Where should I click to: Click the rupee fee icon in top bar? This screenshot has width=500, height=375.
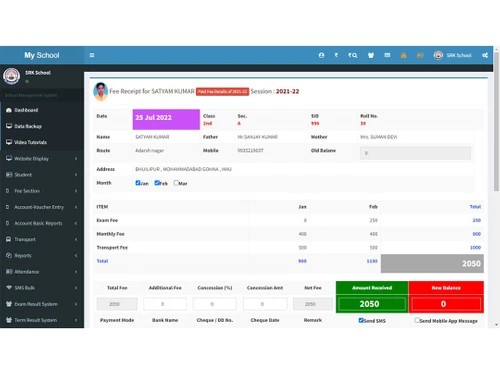click(336, 55)
